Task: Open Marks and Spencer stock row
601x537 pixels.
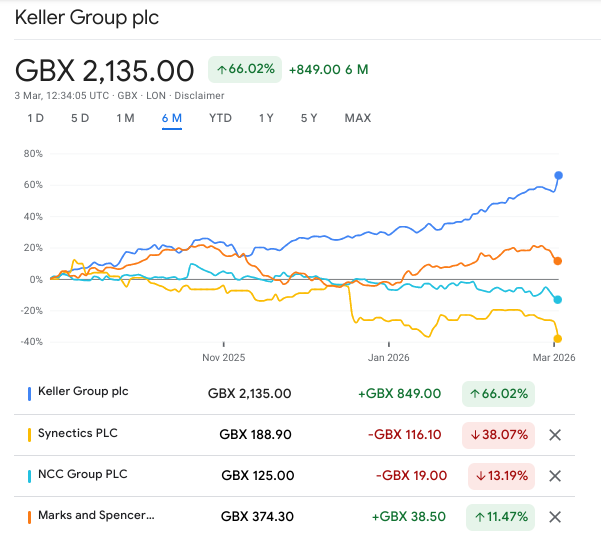Action: click(x=294, y=517)
